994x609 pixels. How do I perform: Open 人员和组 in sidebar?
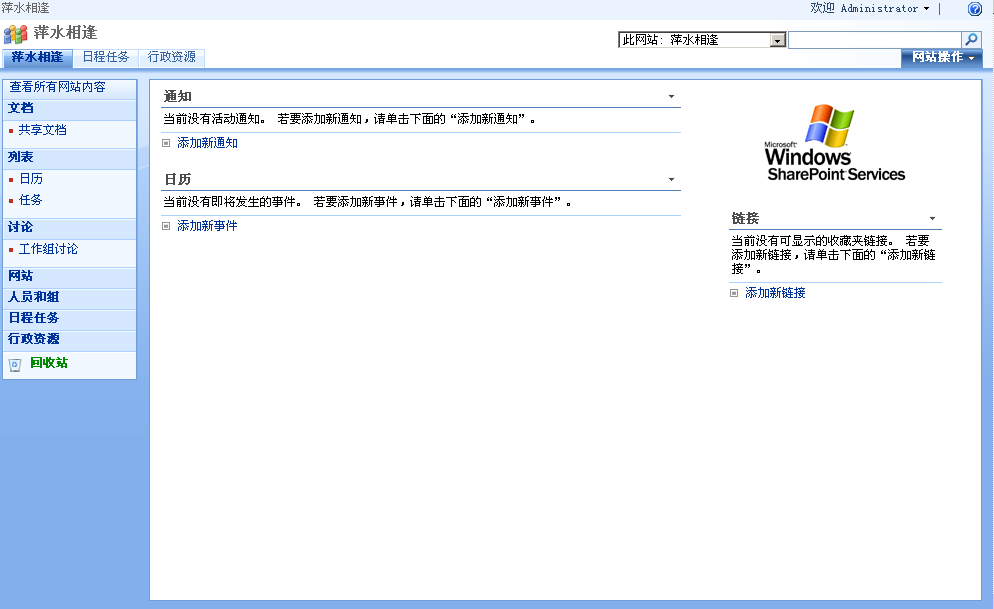34,297
